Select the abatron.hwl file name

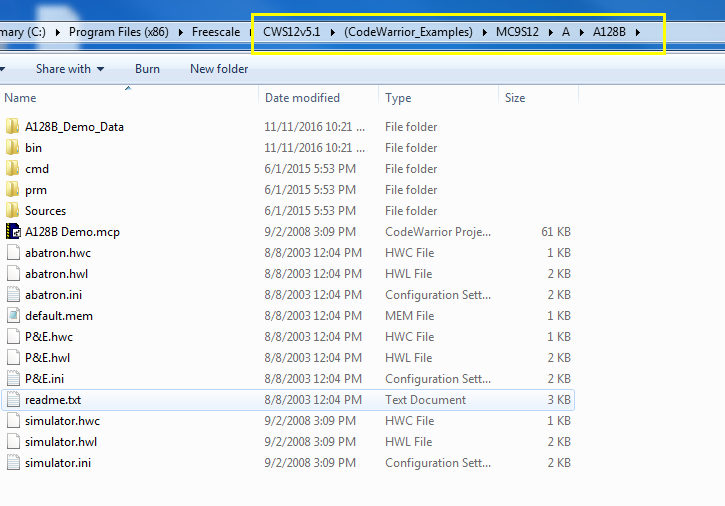click(x=56, y=274)
